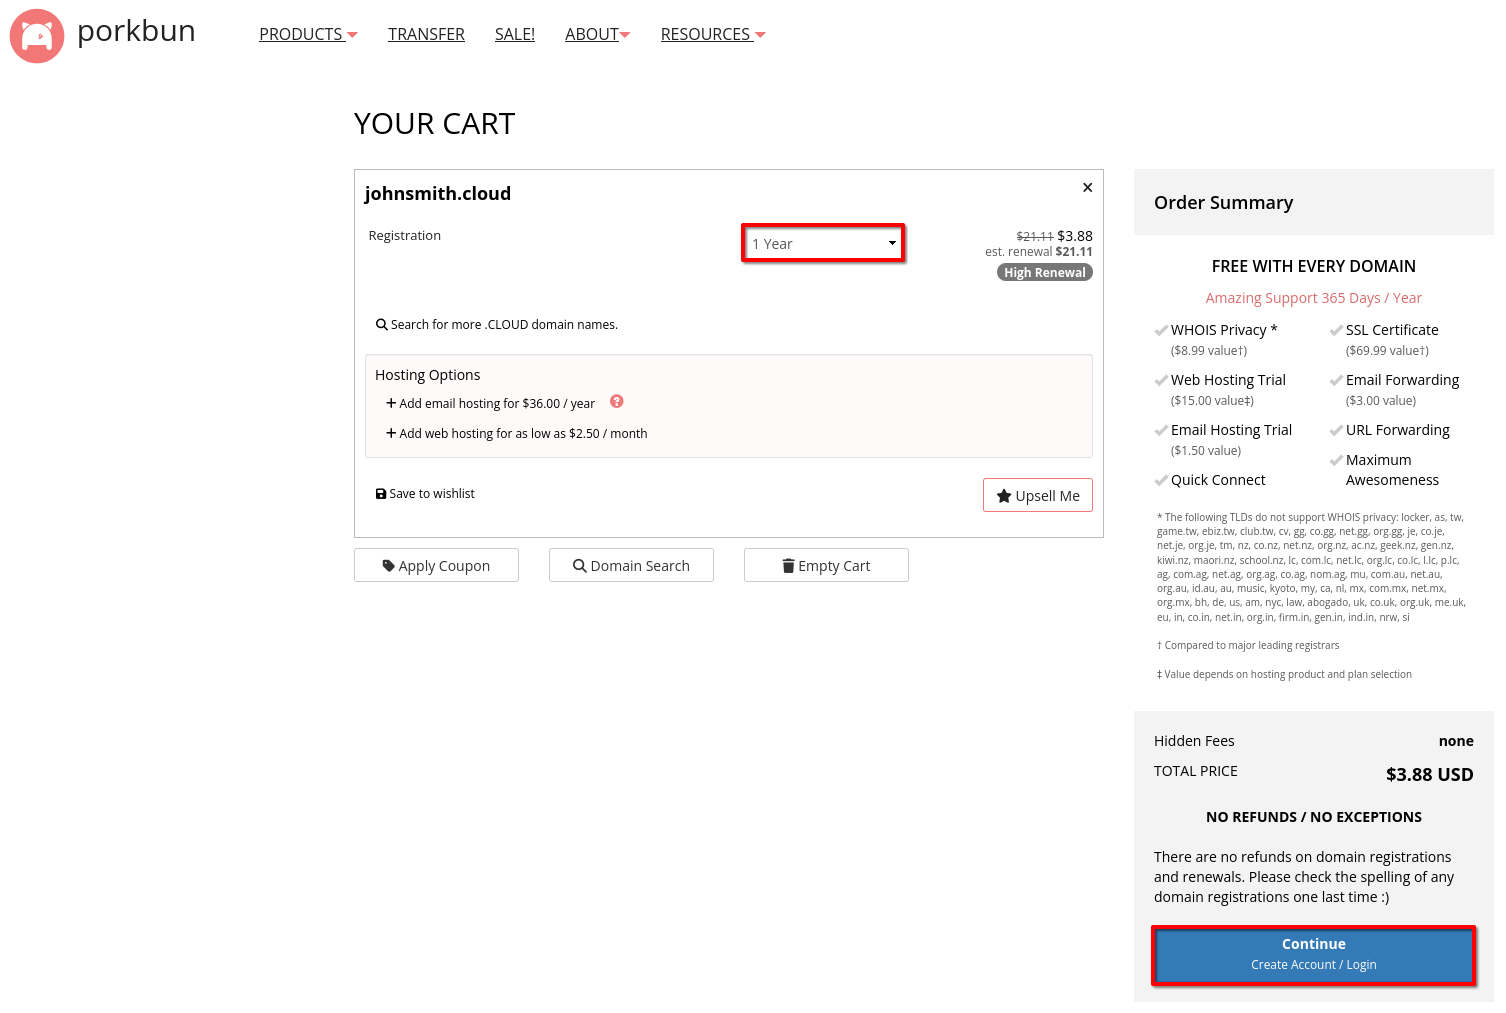The image size is (1506, 1013).
Task: Click the "WHOIS Privacy *" feature text
Action: (x=1224, y=330)
